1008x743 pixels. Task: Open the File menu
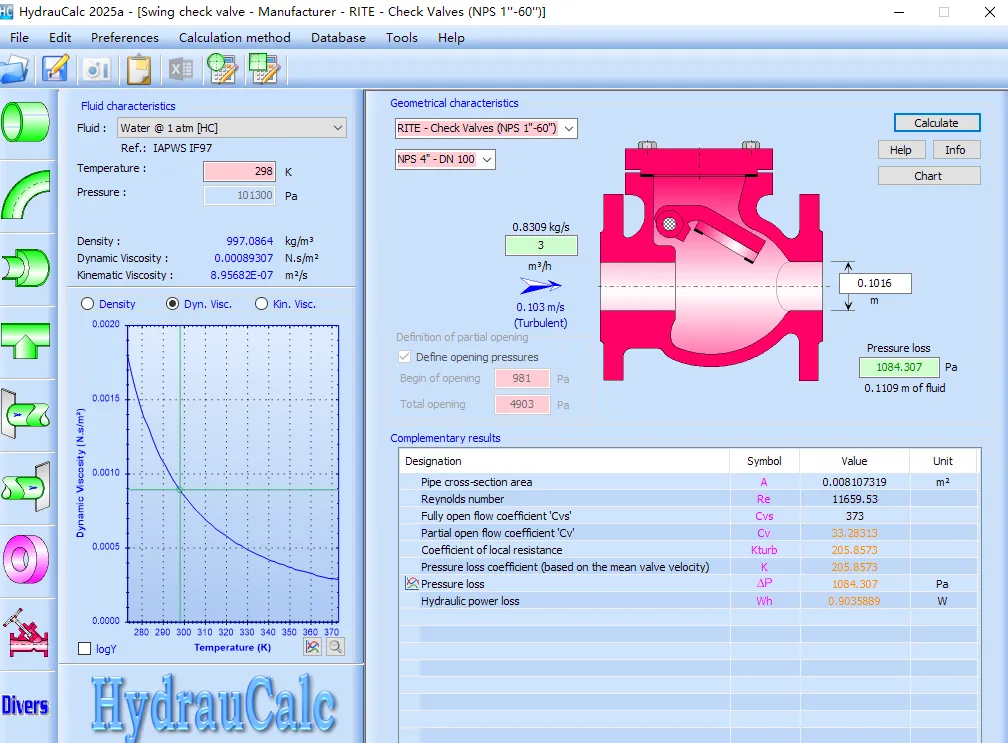[19, 37]
